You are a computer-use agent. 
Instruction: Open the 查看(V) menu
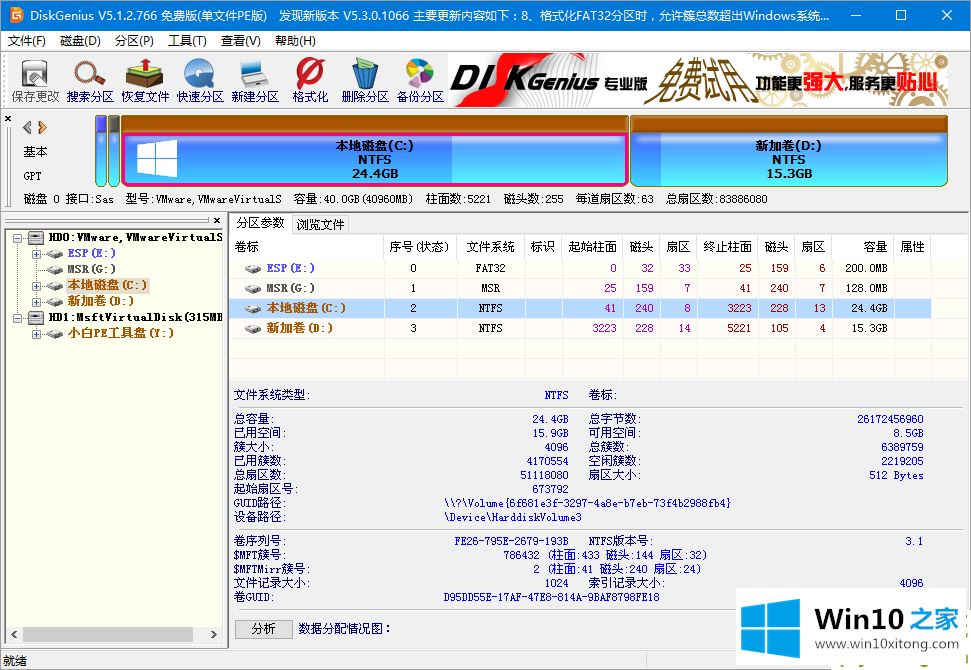[x=240, y=41]
